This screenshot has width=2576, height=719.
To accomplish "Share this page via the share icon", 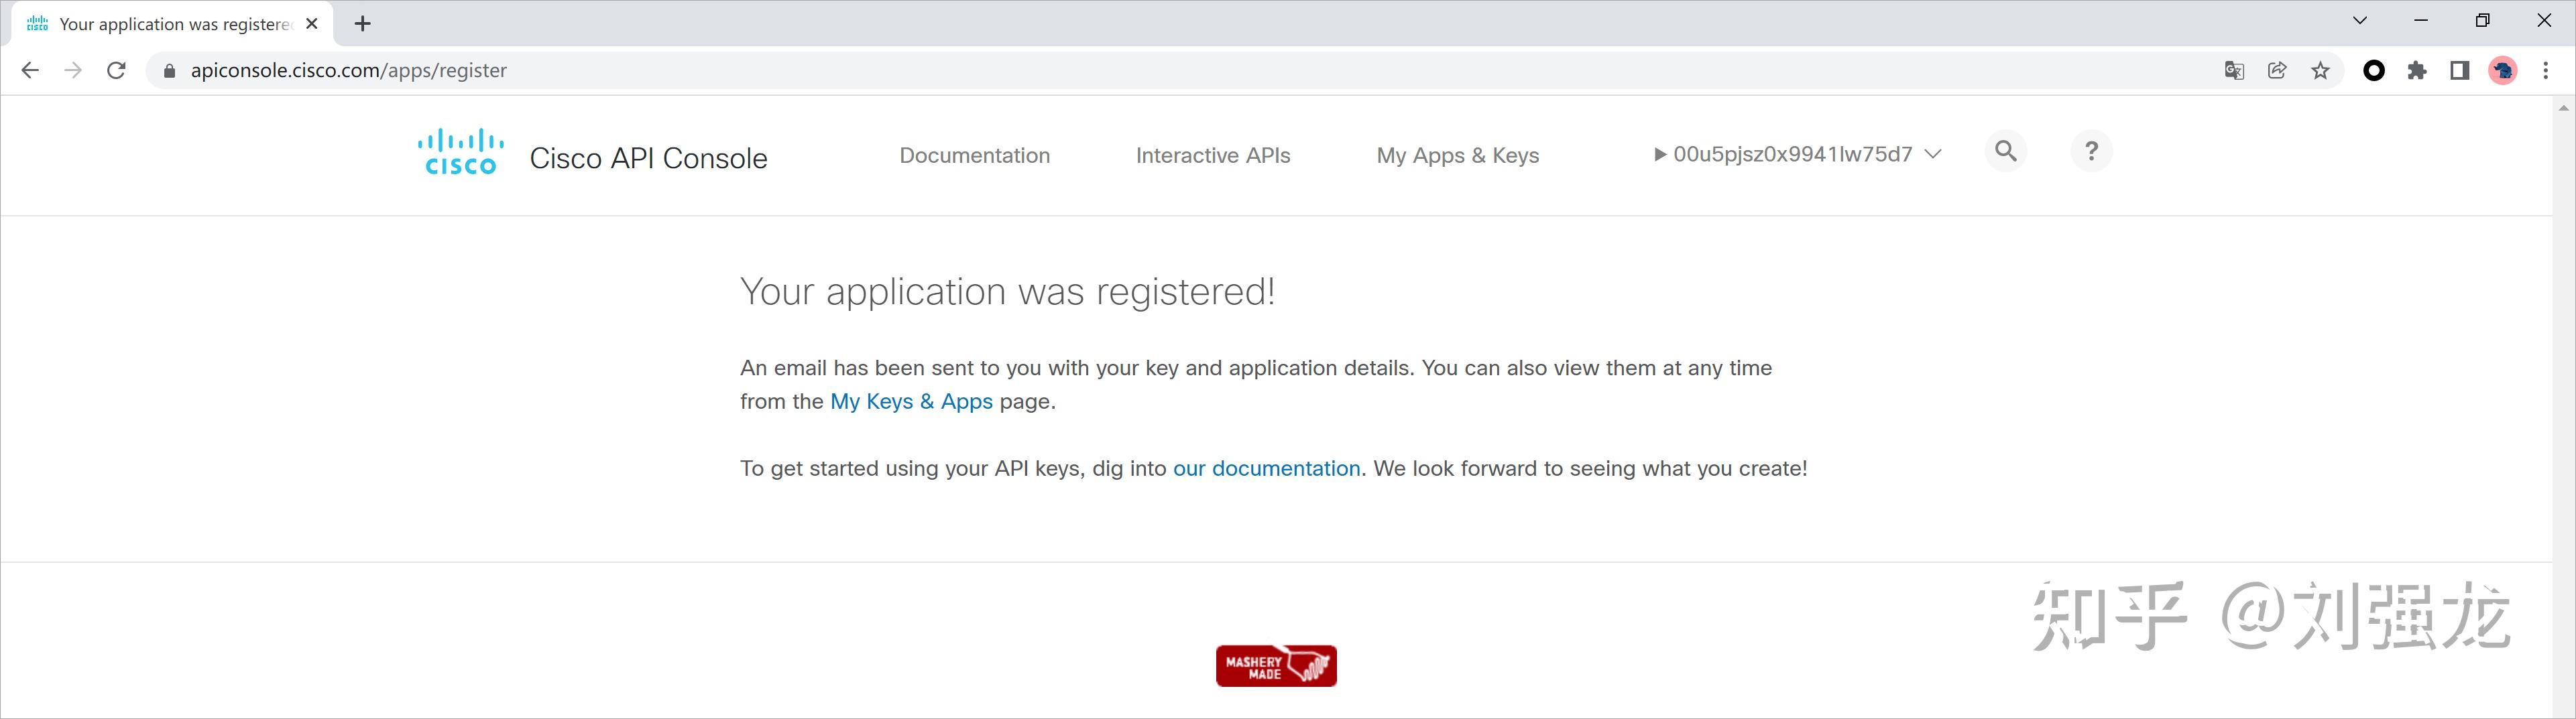I will pyautogui.click(x=2277, y=71).
